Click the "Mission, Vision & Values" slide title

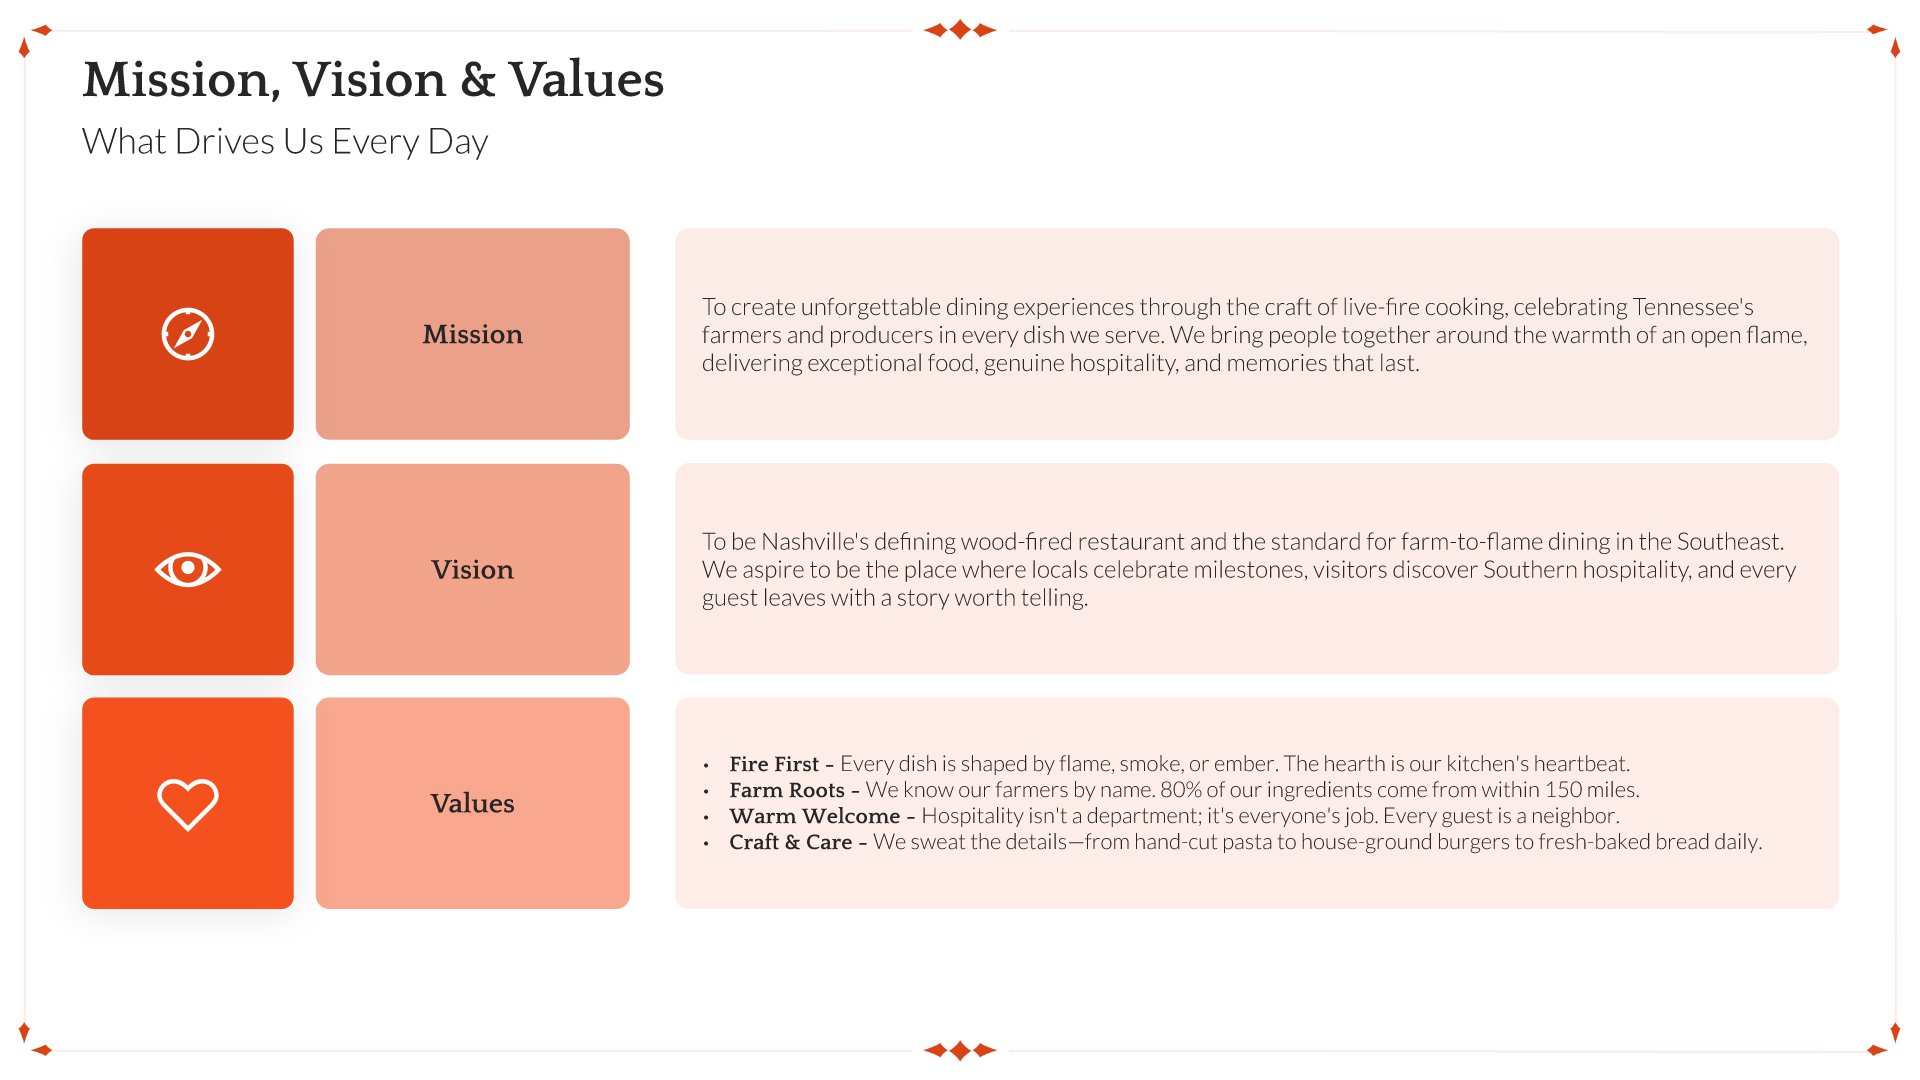373,80
